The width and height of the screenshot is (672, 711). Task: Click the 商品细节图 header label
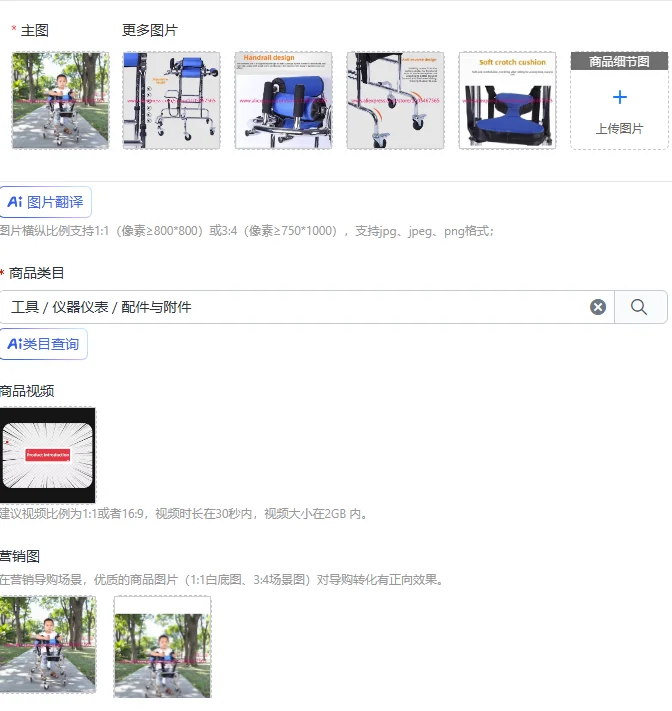(x=619, y=61)
